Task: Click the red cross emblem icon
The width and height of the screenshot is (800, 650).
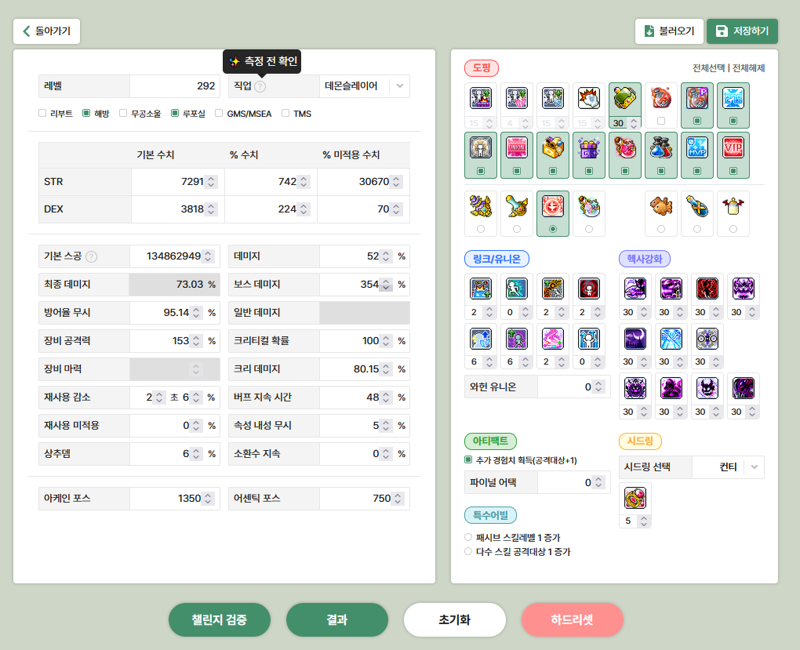Action: 553,206
